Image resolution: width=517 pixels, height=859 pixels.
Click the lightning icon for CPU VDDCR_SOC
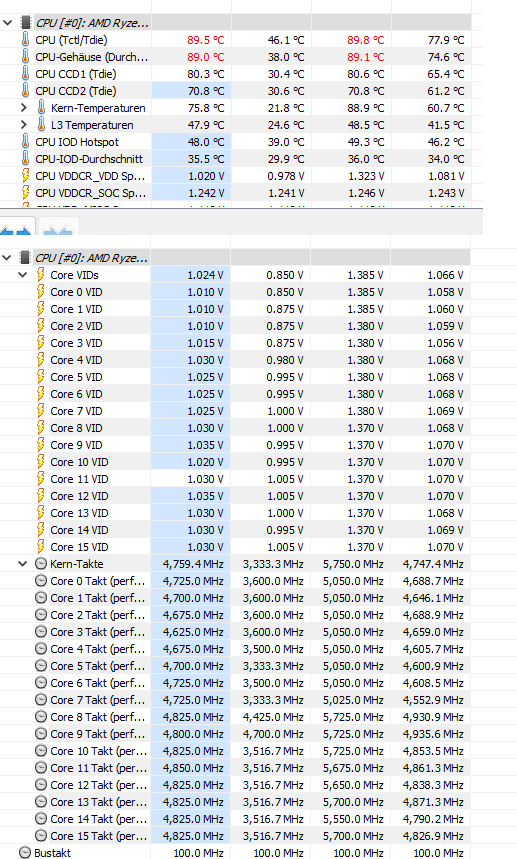[x=25, y=193]
